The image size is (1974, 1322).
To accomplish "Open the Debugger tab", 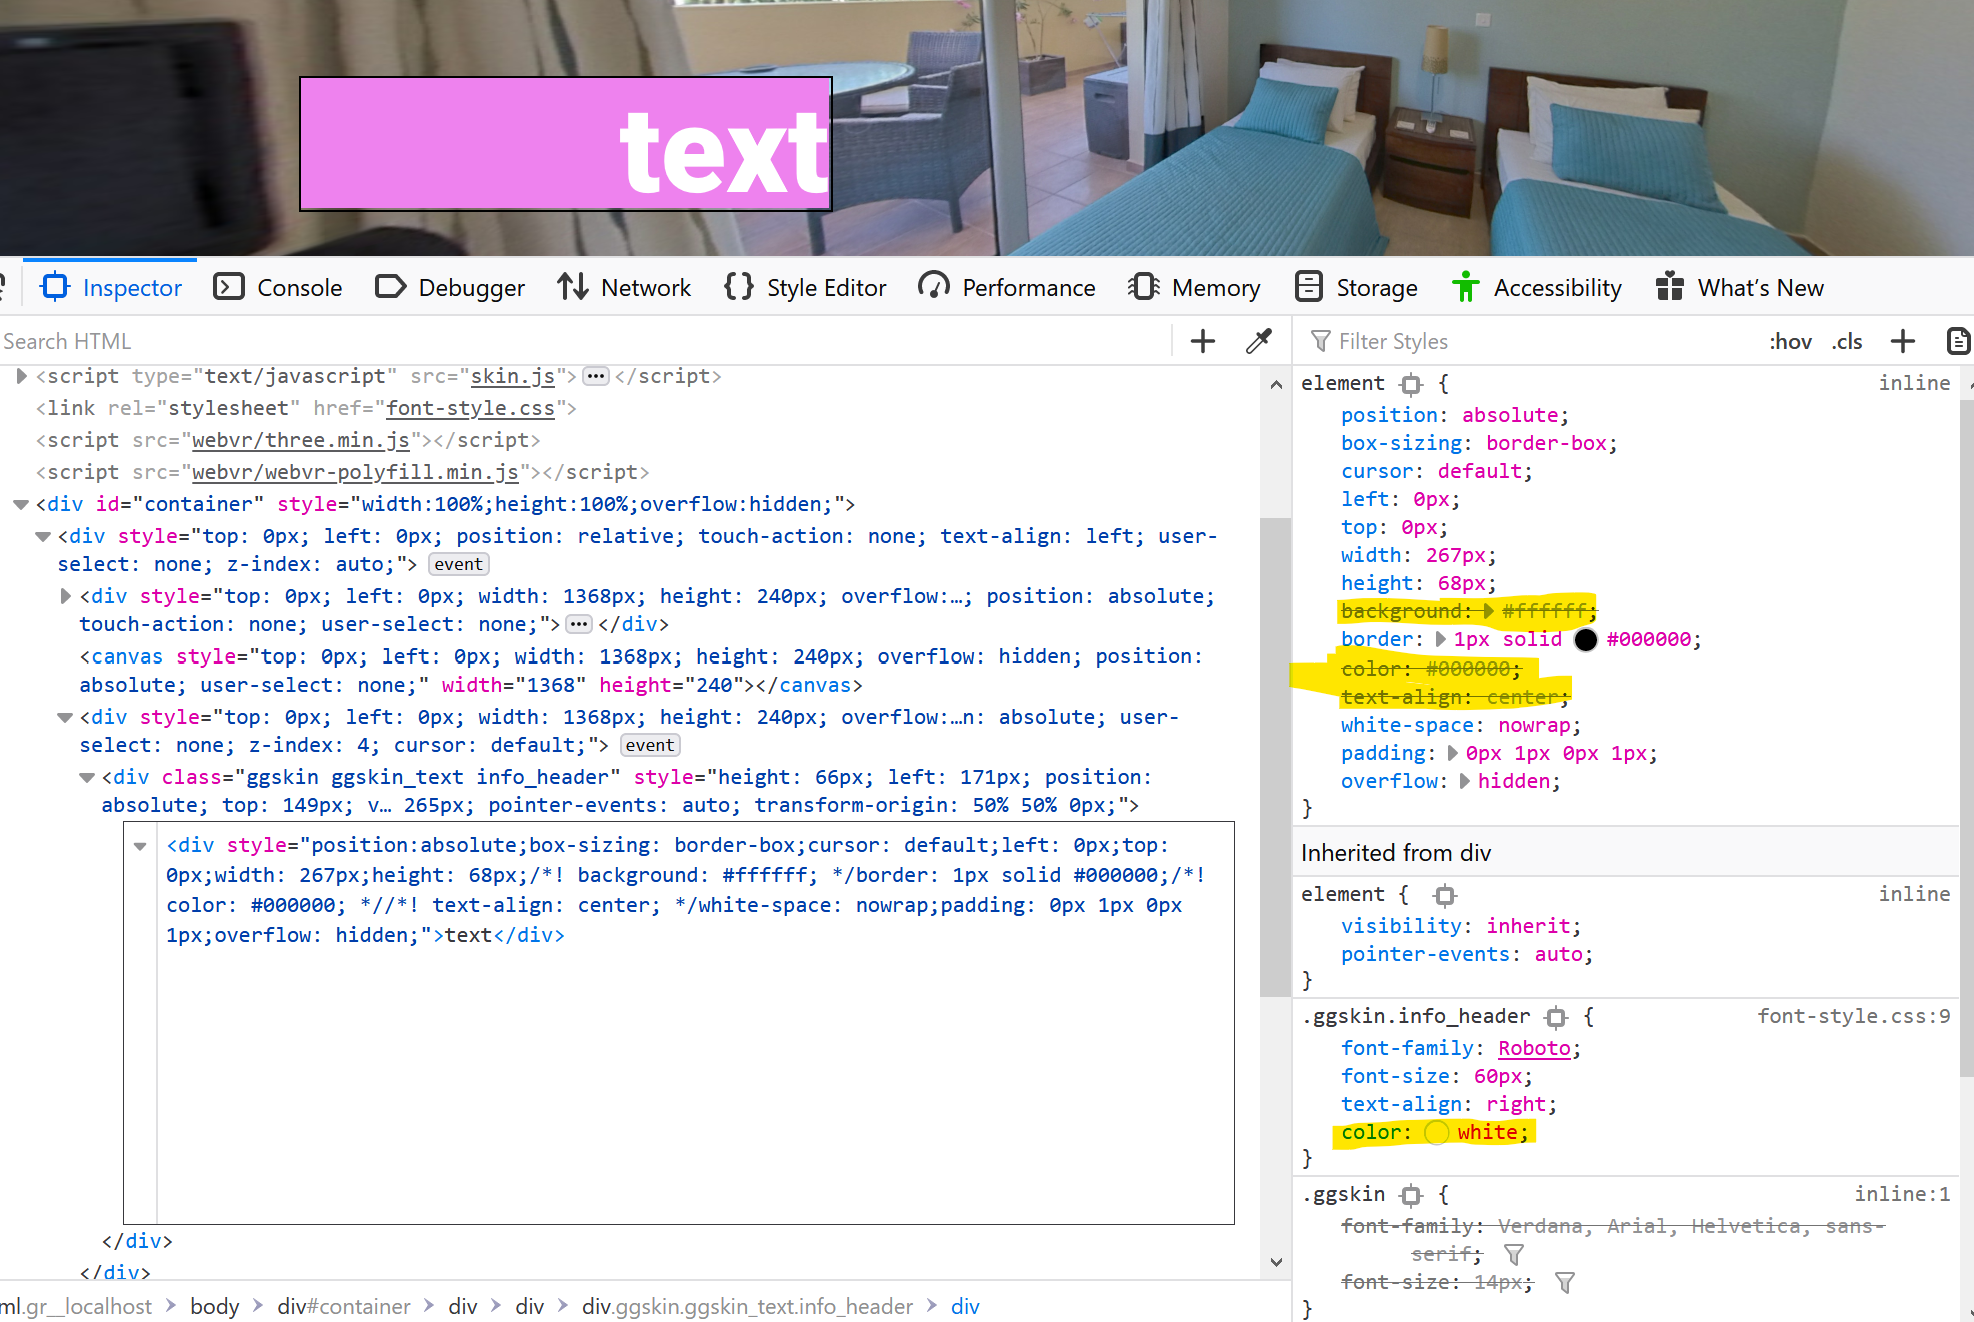I will [x=450, y=288].
